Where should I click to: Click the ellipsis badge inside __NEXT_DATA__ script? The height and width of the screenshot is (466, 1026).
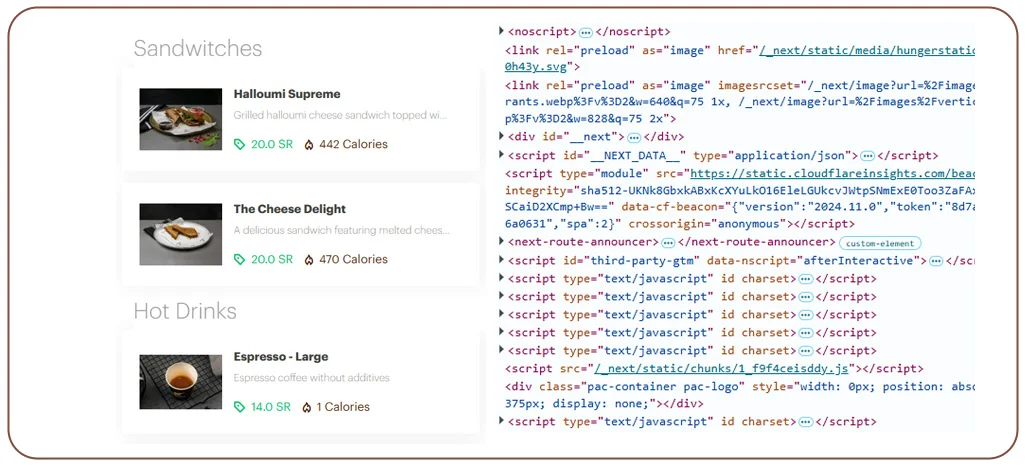click(868, 156)
